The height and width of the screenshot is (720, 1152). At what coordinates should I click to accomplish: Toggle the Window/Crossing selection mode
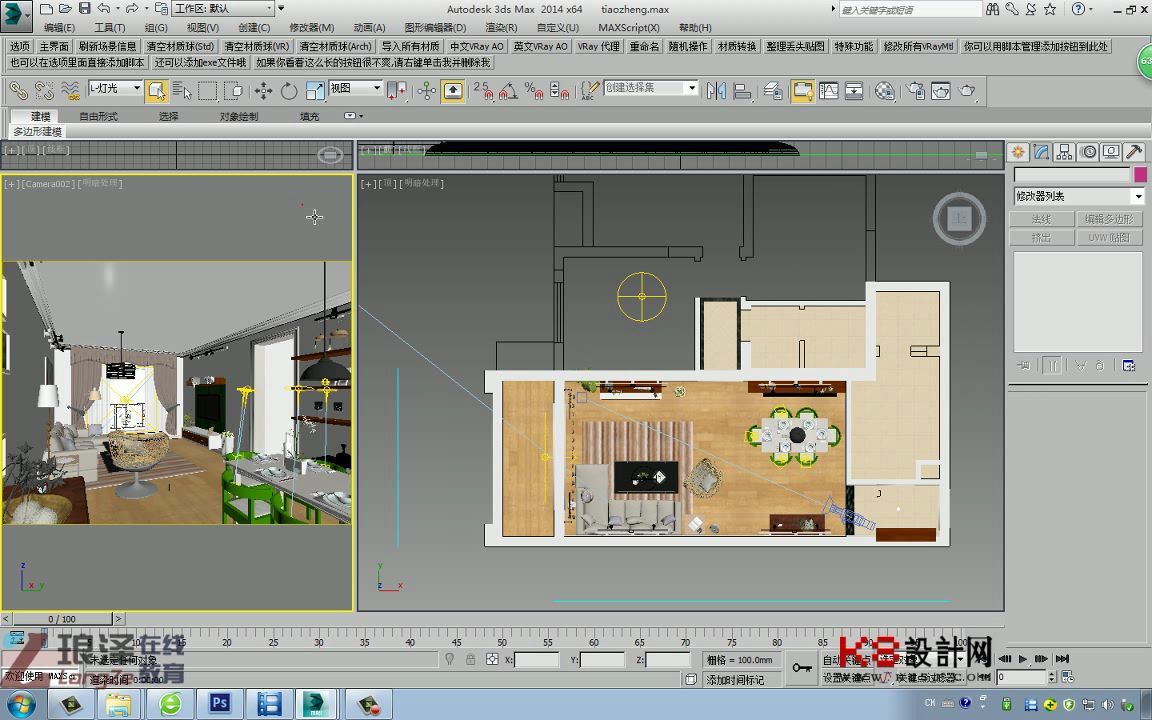pos(234,90)
